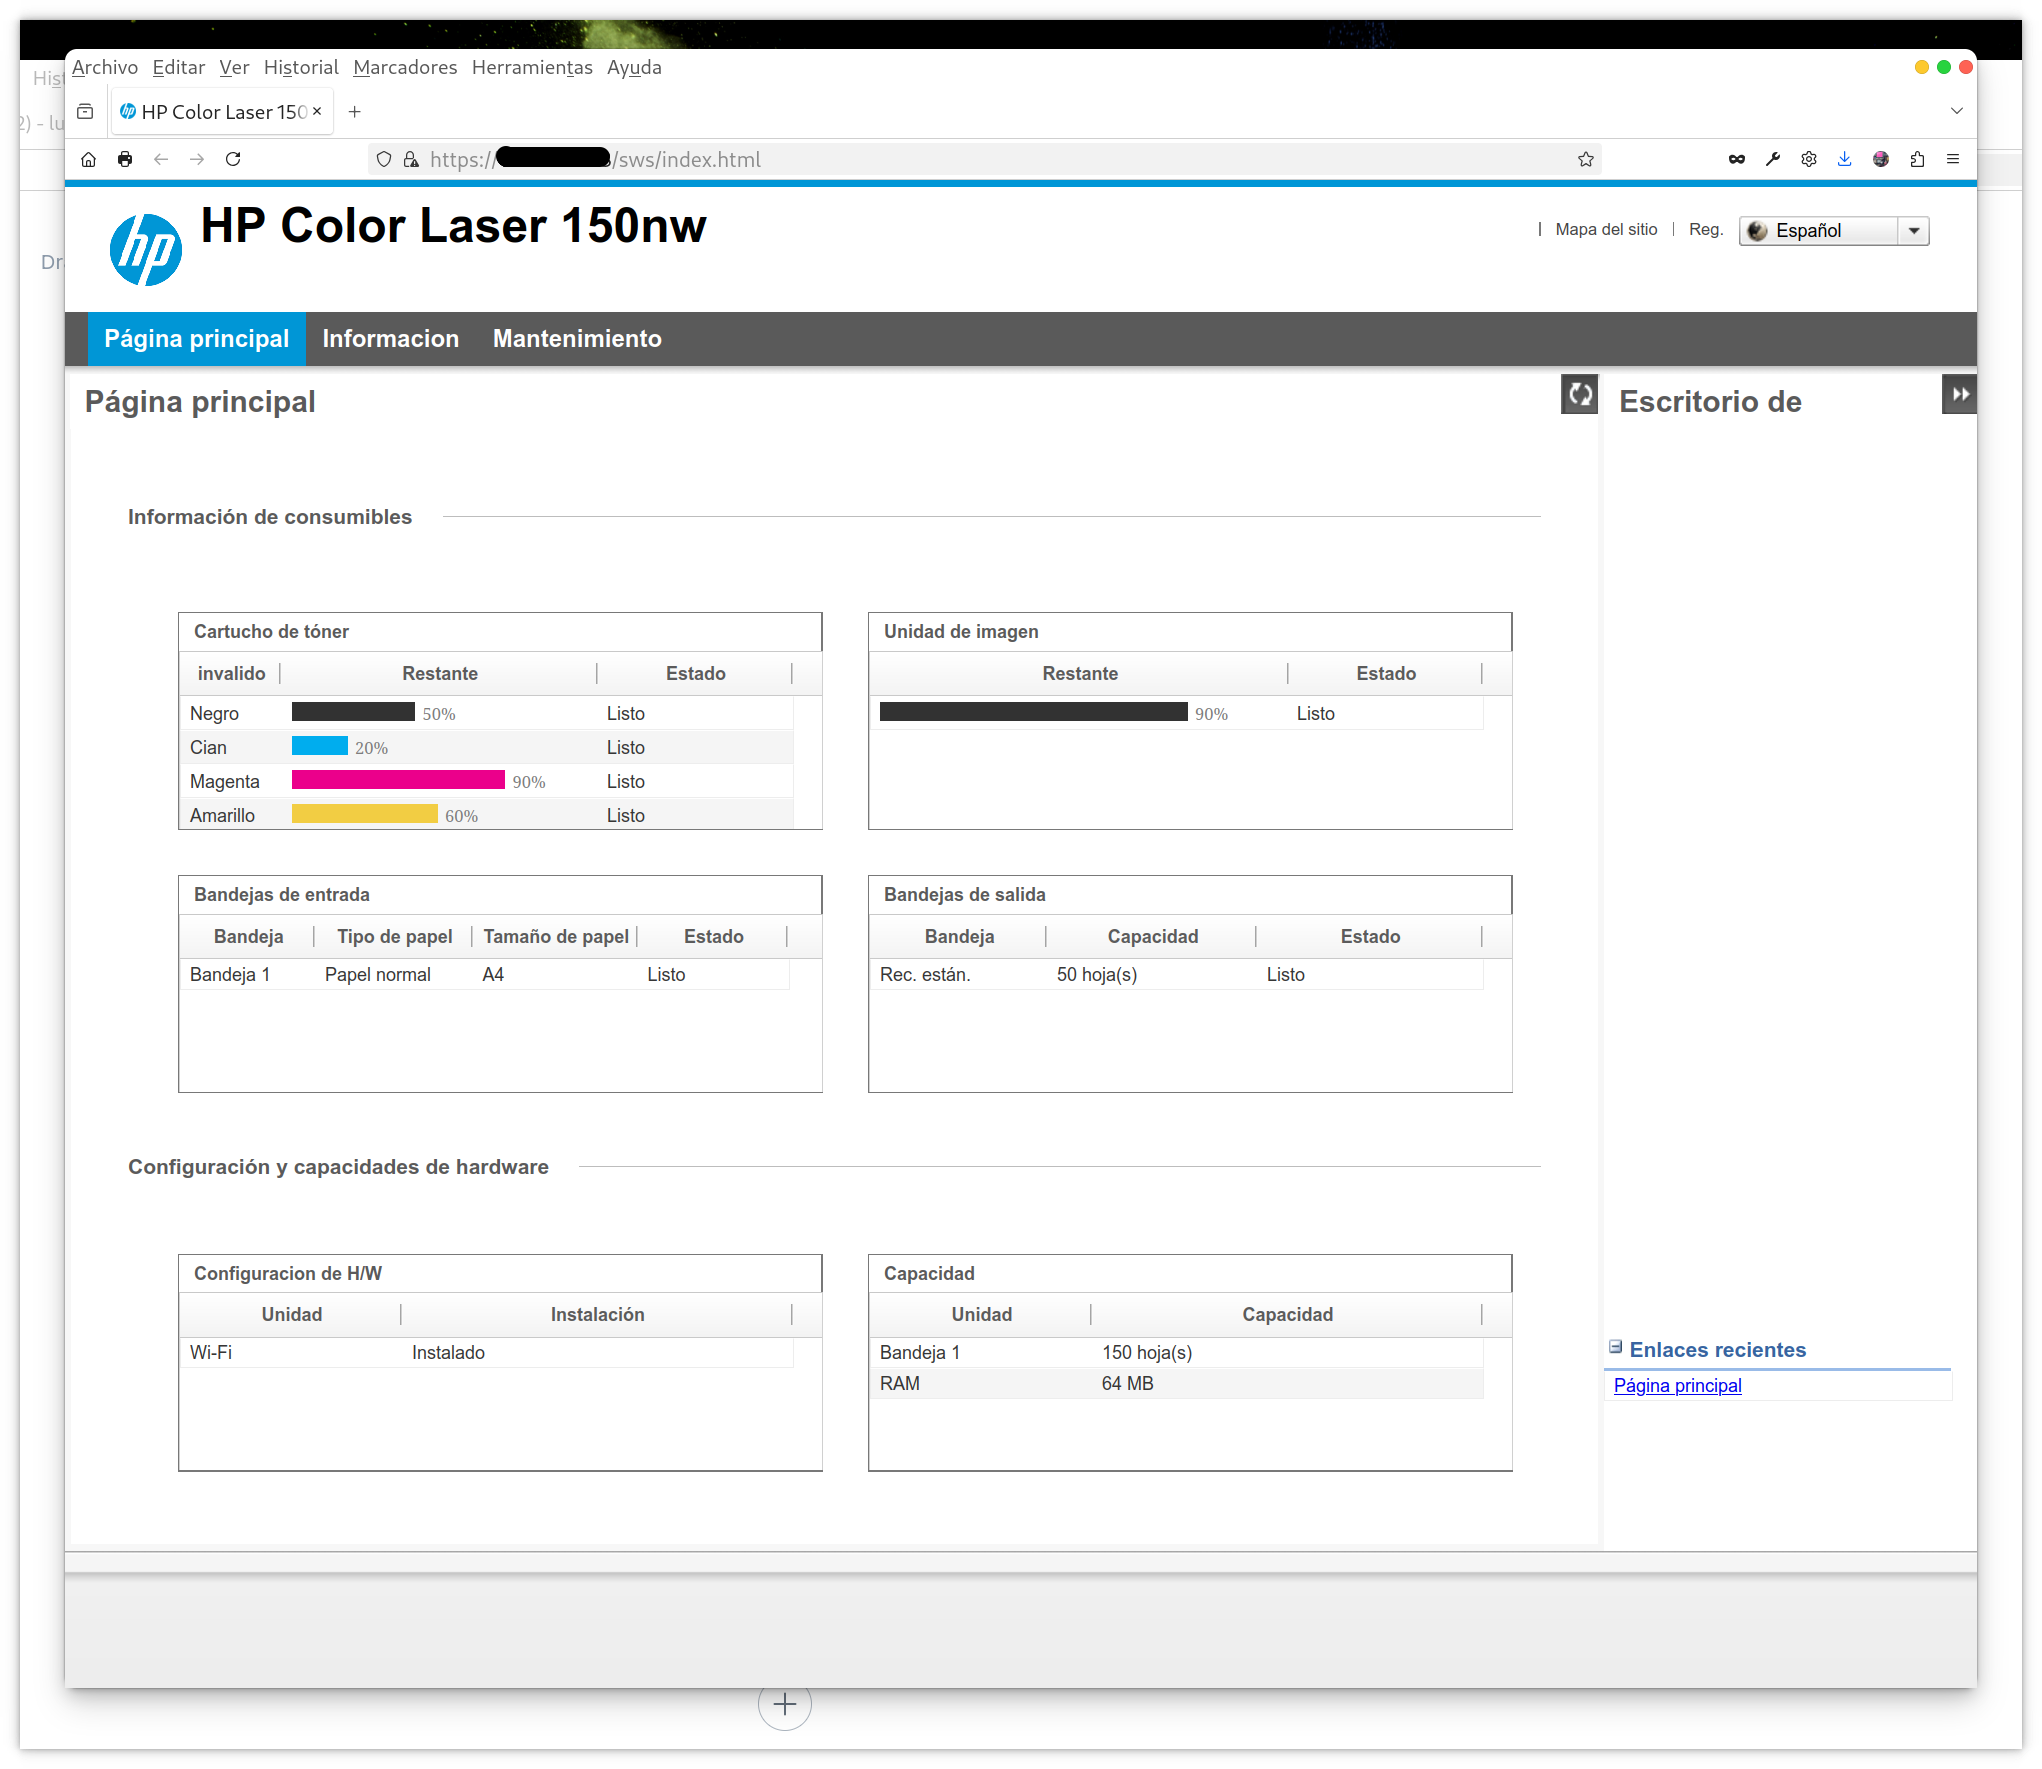
Task: Open the Herramientas menu
Action: 532,67
